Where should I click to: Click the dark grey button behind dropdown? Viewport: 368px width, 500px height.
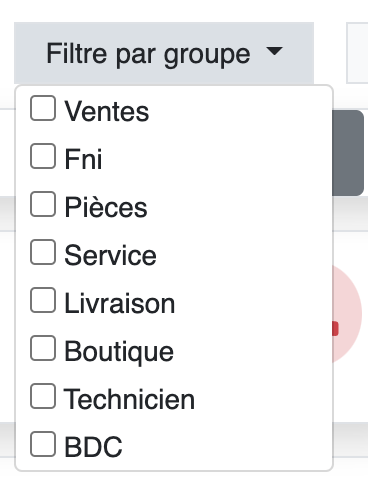click(348, 153)
